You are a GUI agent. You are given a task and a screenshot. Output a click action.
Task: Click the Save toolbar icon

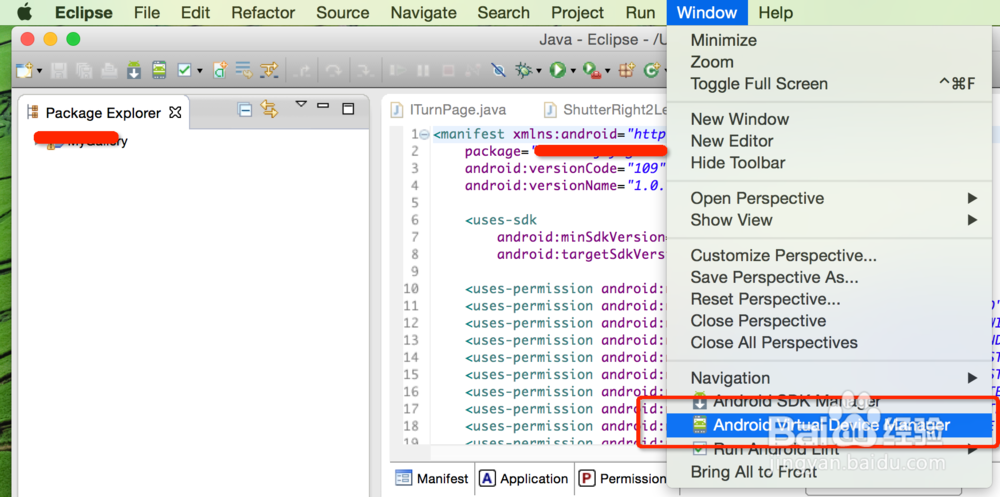59,70
